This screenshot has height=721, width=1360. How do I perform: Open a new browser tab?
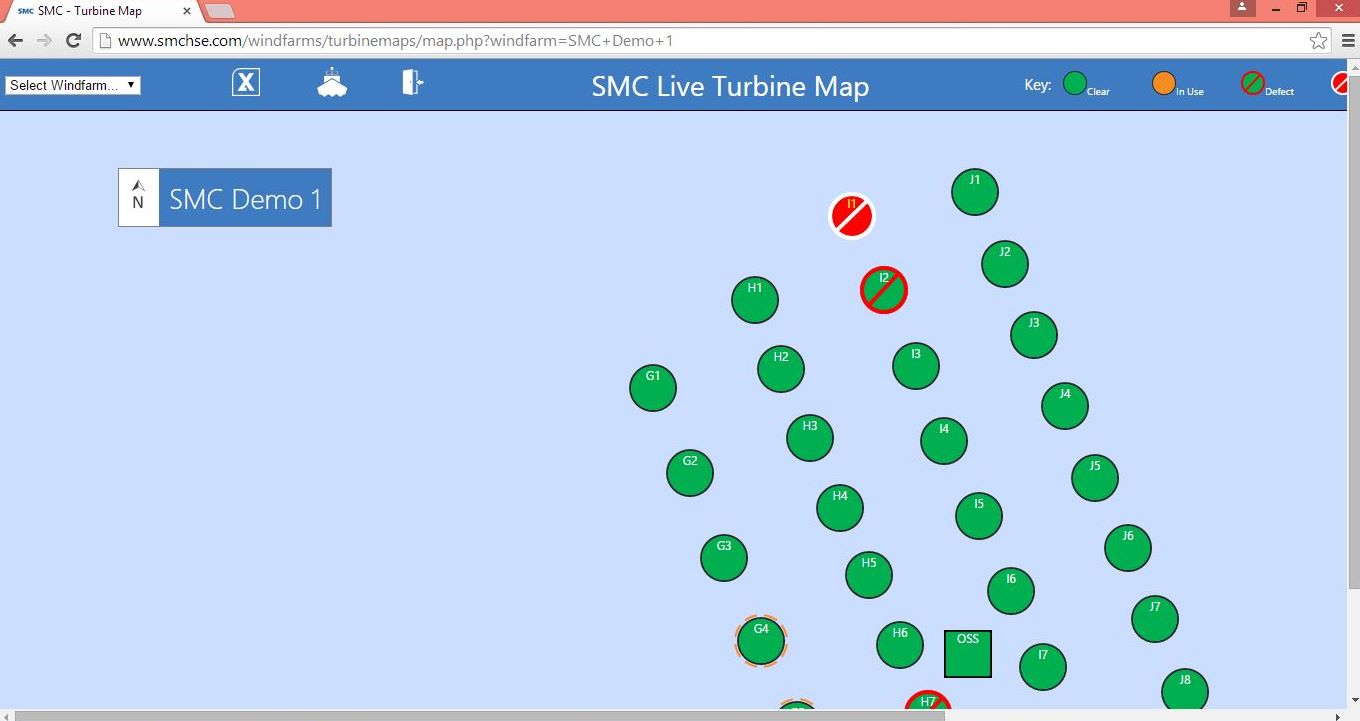pyautogui.click(x=220, y=11)
